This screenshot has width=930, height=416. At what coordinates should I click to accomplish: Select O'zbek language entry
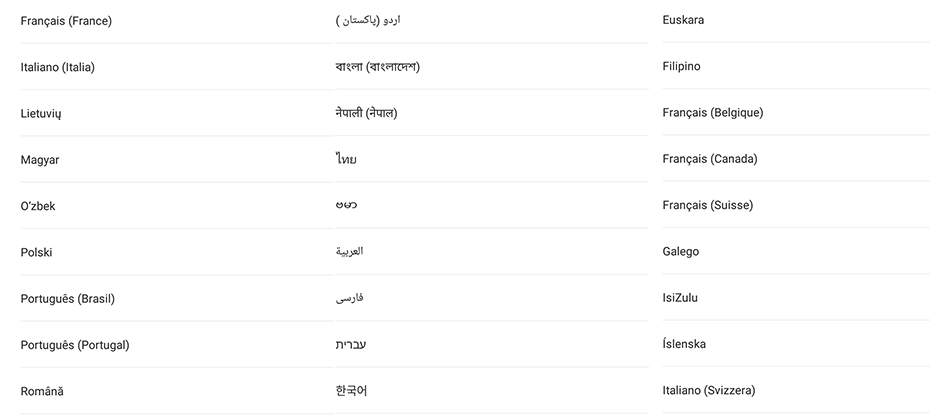[x=38, y=206]
